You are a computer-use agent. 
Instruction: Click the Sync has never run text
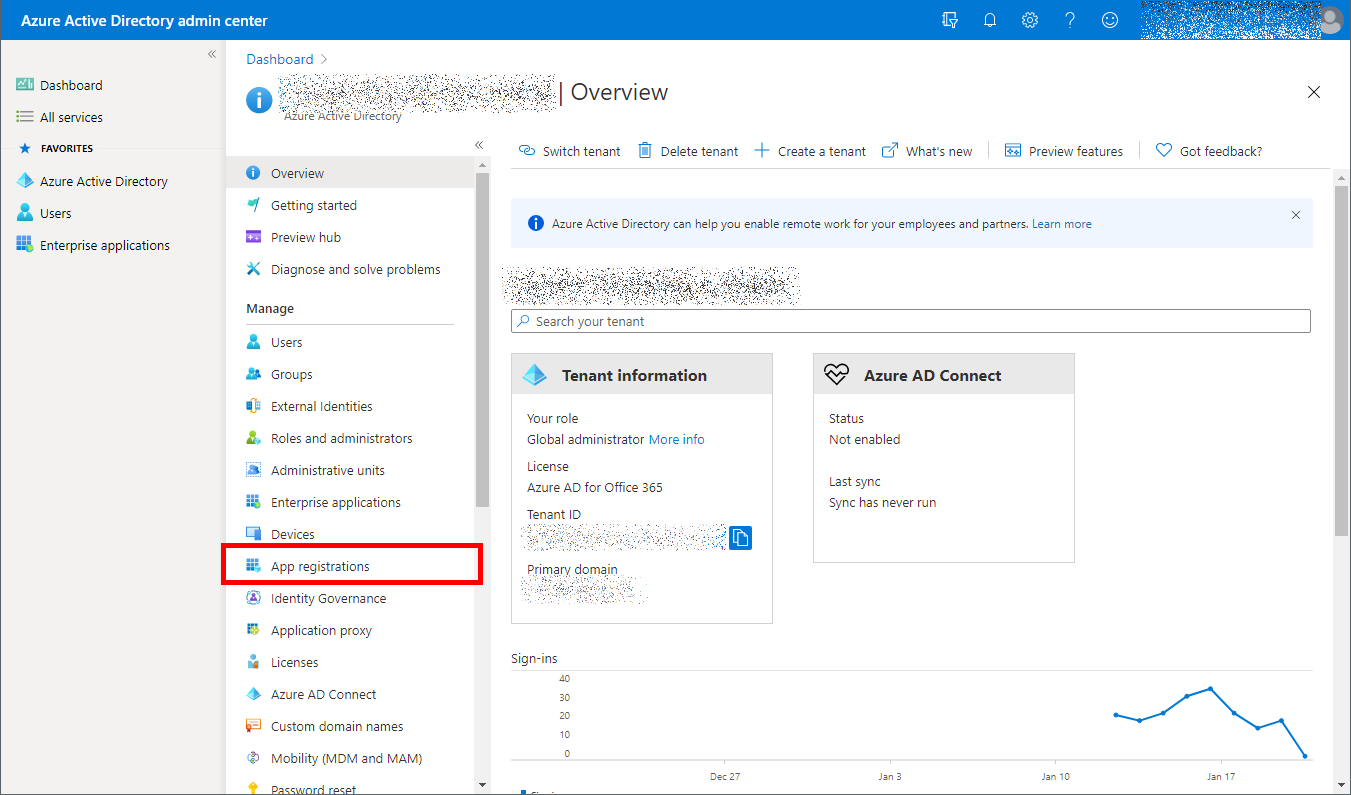[883, 503]
